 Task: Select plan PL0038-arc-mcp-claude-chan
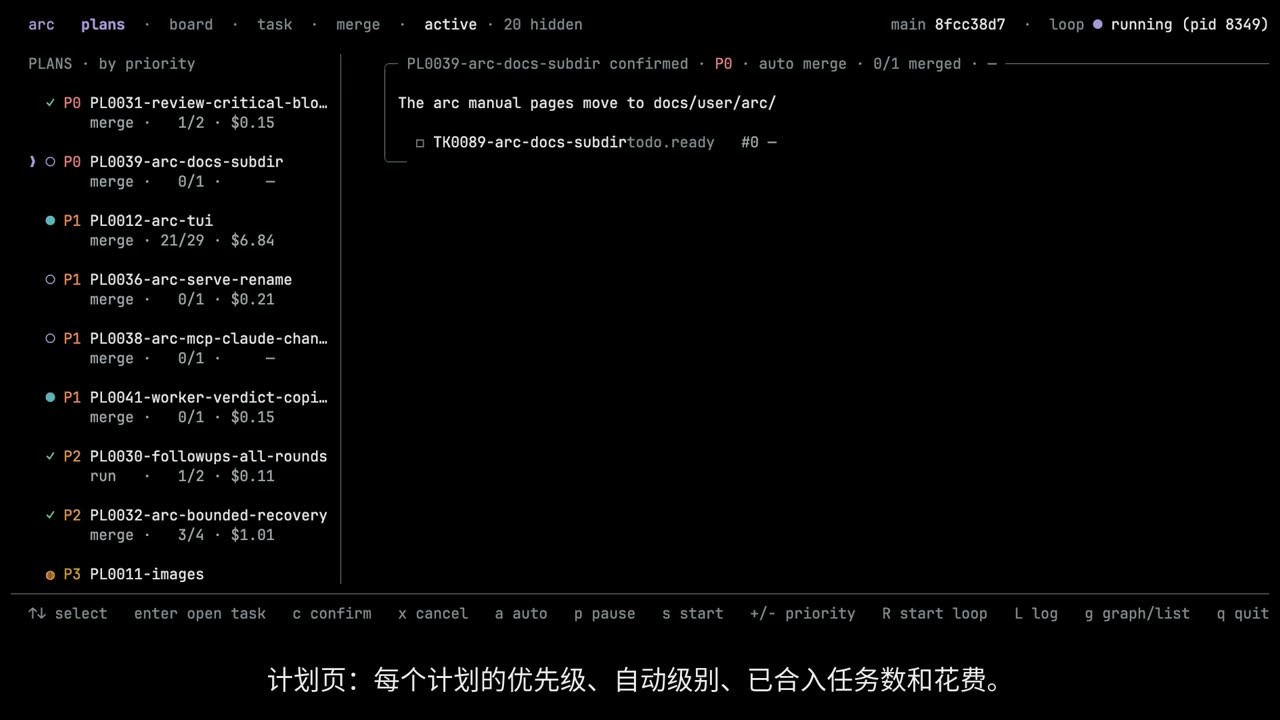pyautogui.click(x=208, y=339)
